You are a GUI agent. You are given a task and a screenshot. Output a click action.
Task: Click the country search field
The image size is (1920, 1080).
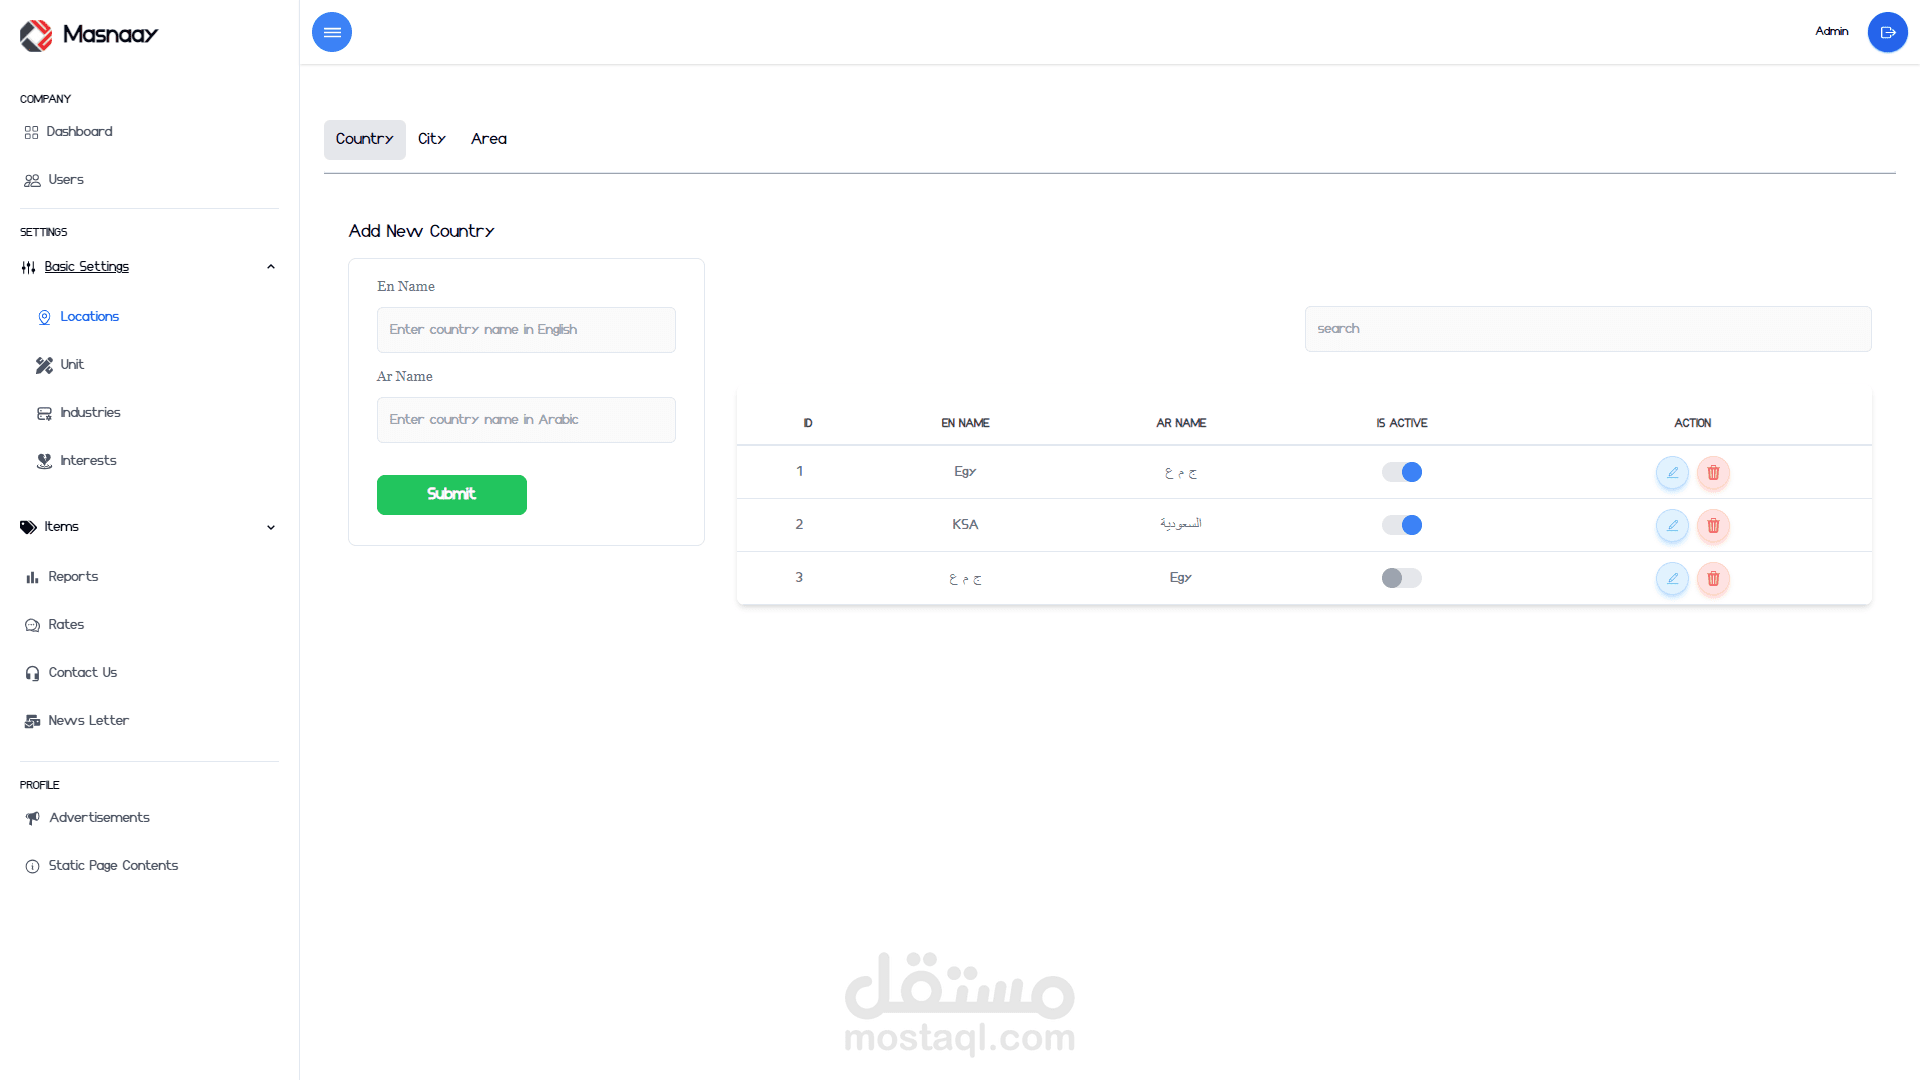click(1587, 329)
